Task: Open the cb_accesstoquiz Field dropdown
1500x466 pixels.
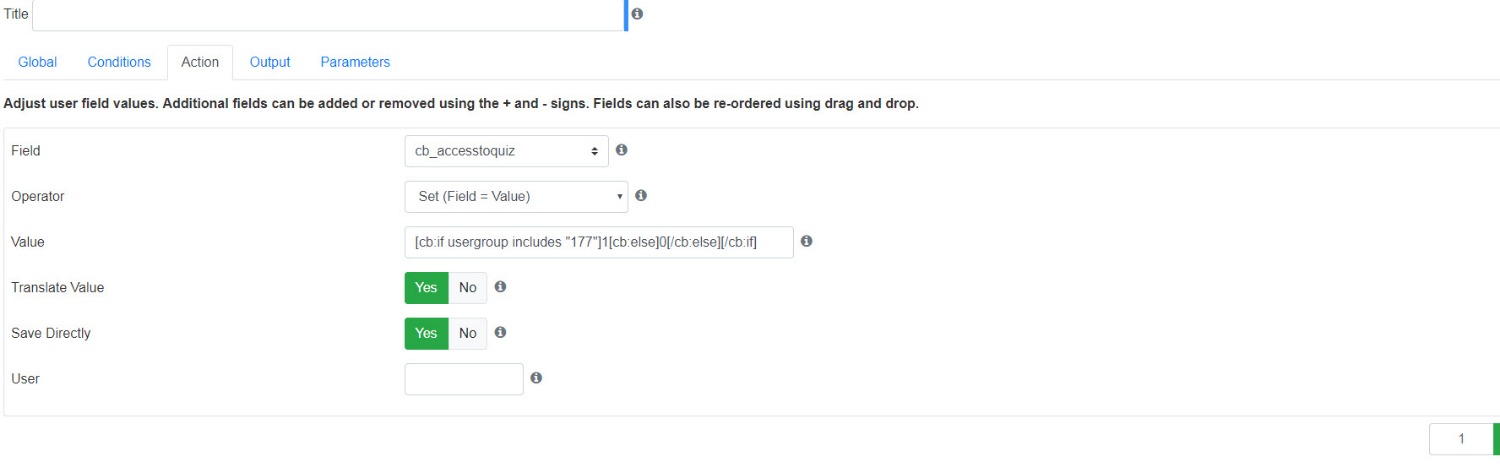Action: point(506,151)
